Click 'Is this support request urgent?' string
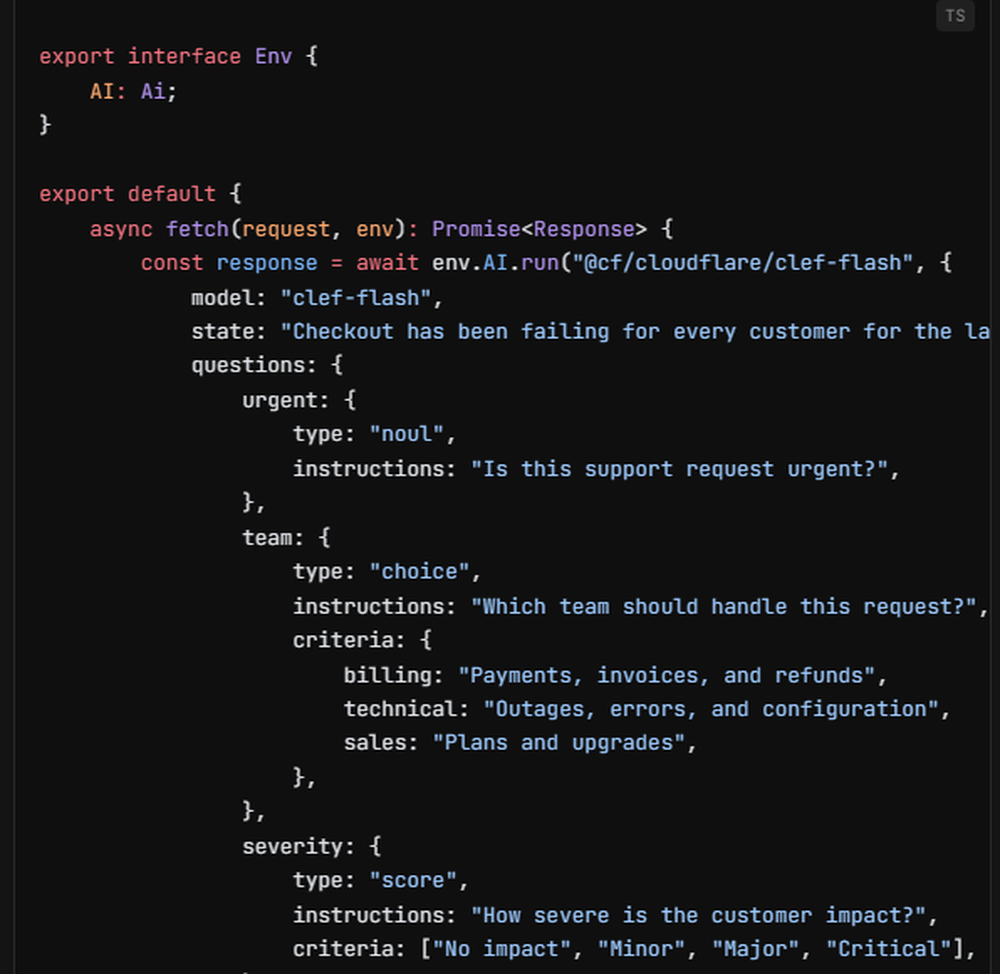Viewport: 1000px width, 974px height. click(680, 469)
